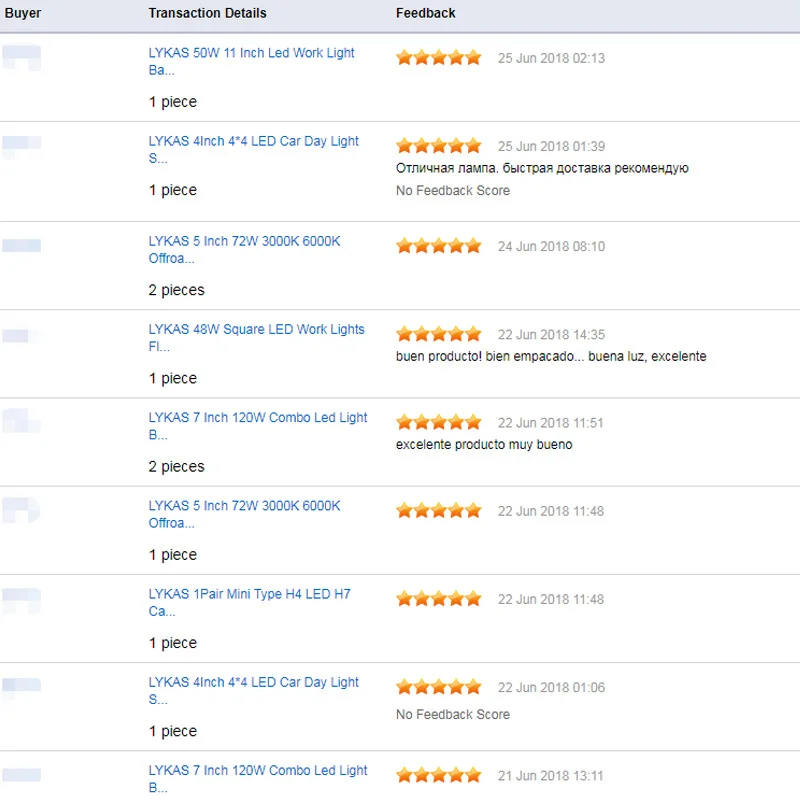Viewport: 800px width, 800px height.
Task: Click '2 pieces' in the 24 Jun 72W row
Action: pyautogui.click(x=177, y=290)
